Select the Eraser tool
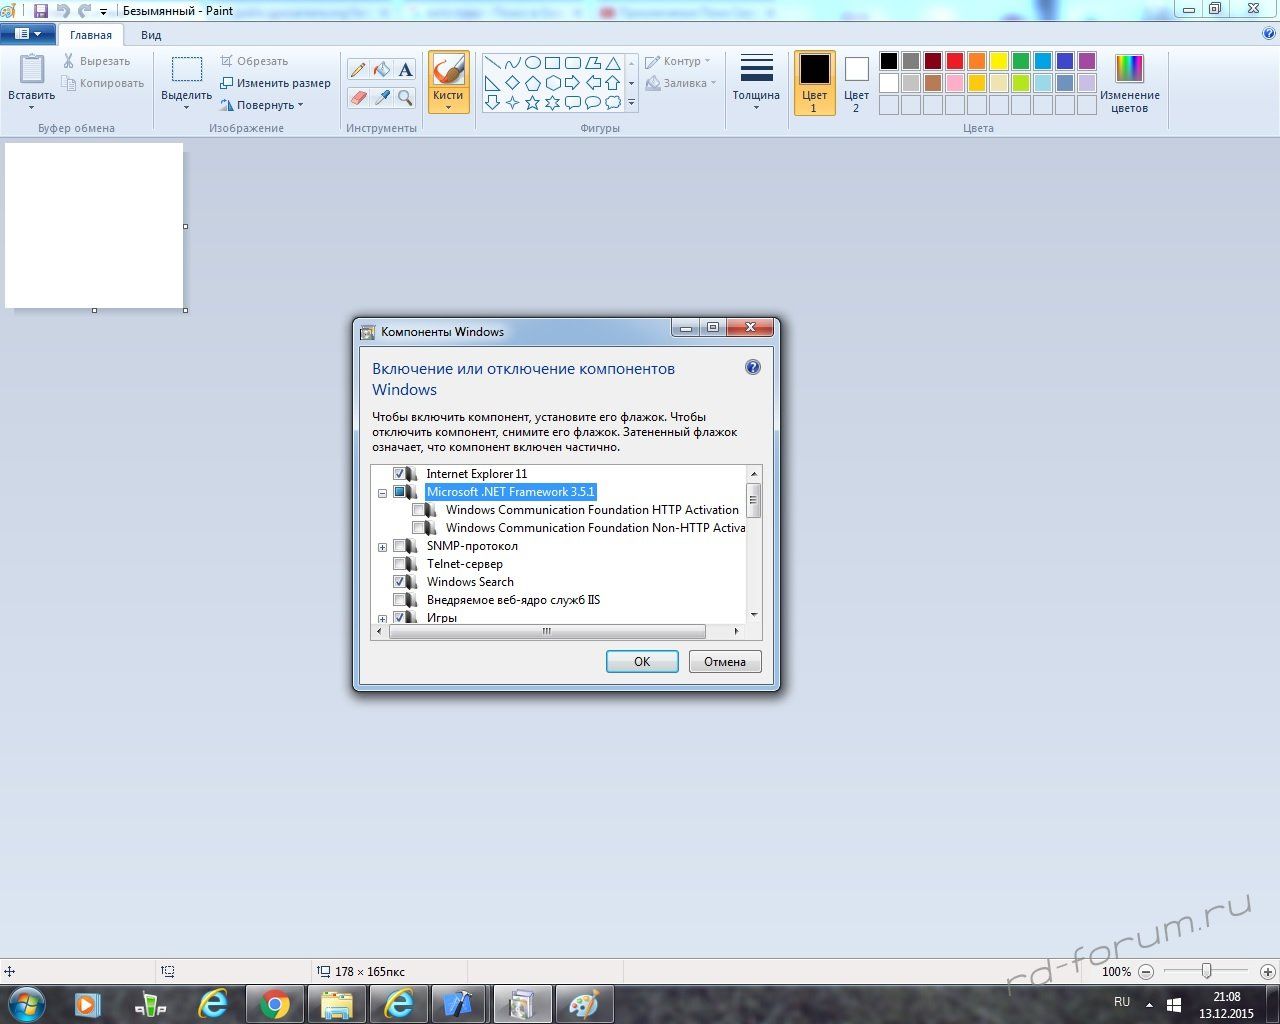1280x1024 pixels. pos(358,97)
